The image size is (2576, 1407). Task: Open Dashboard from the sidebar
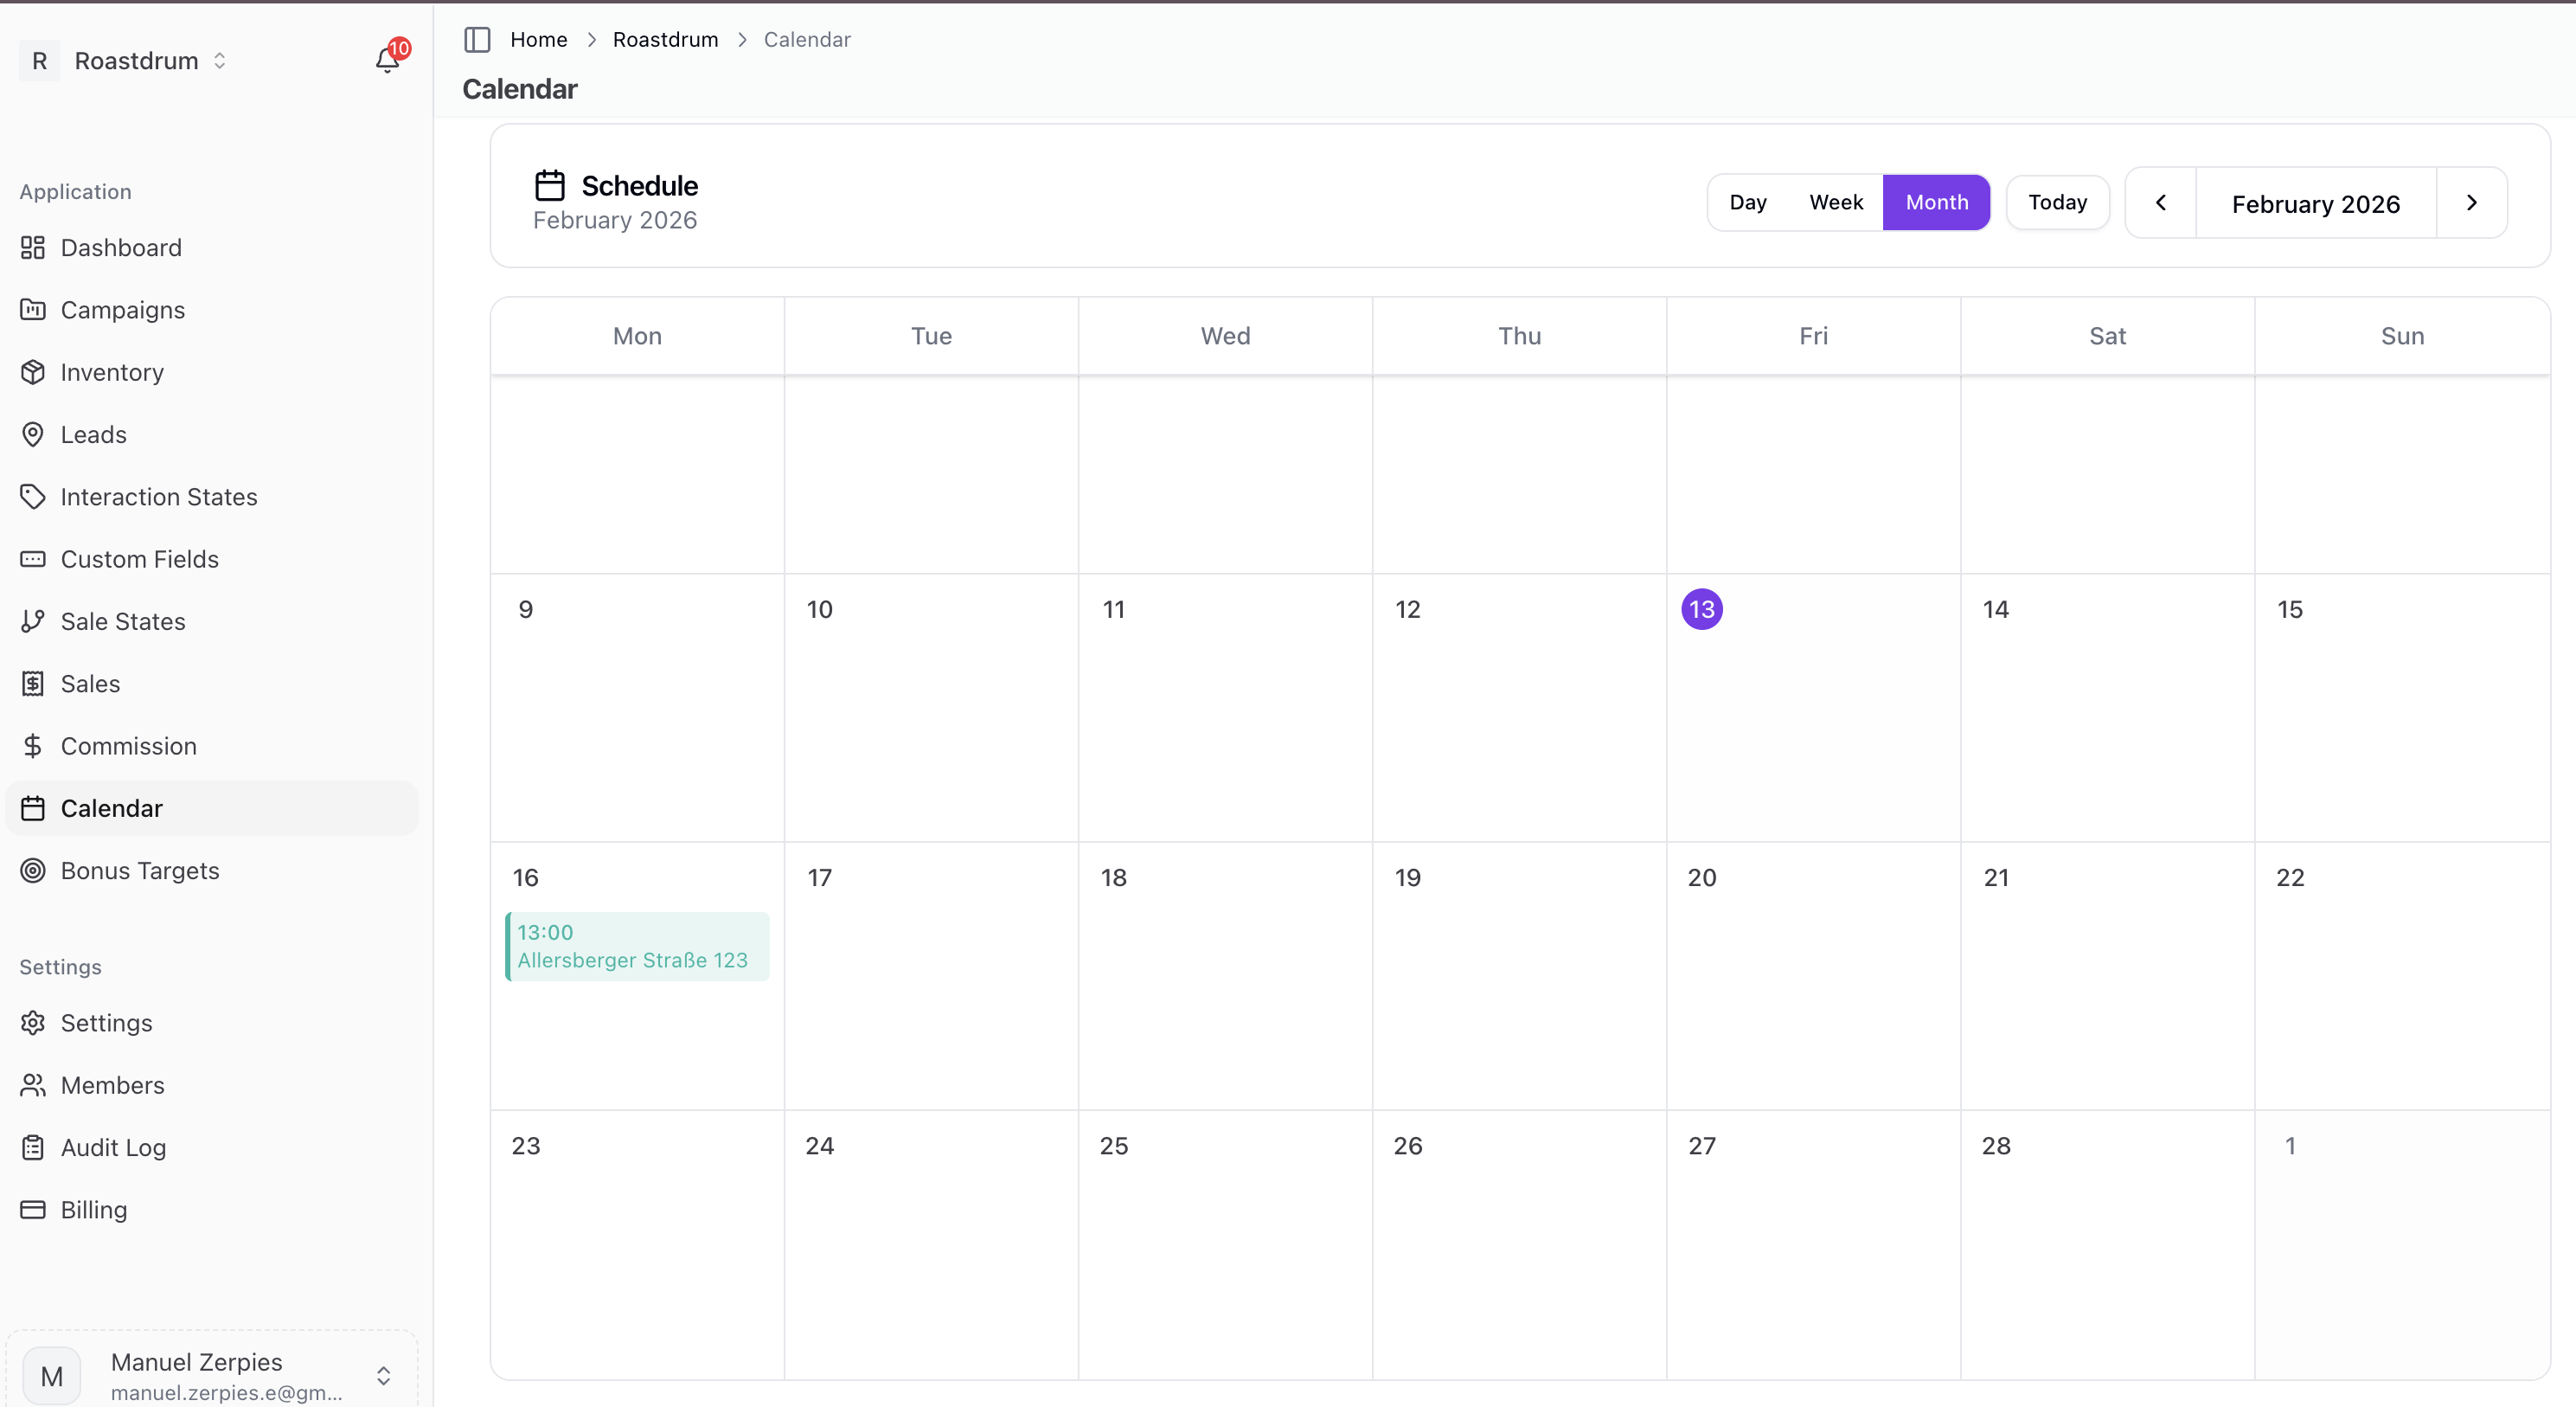coord(120,247)
